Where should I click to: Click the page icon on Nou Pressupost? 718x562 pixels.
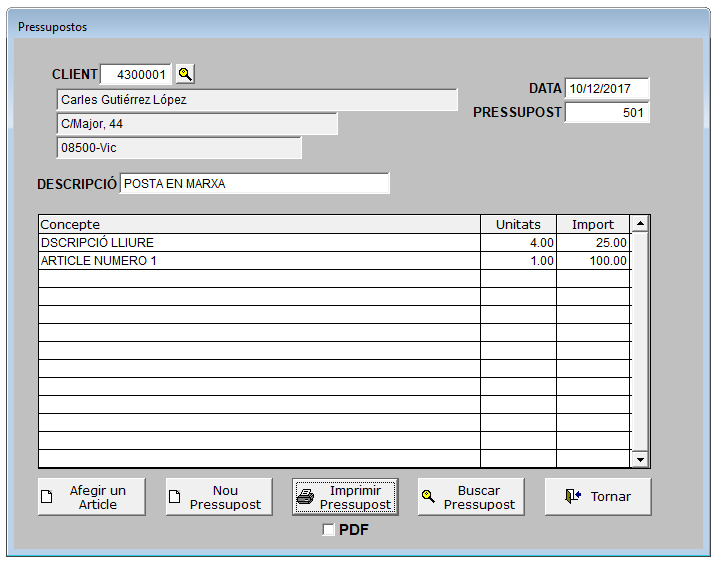pyautogui.click(x=174, y=497)
